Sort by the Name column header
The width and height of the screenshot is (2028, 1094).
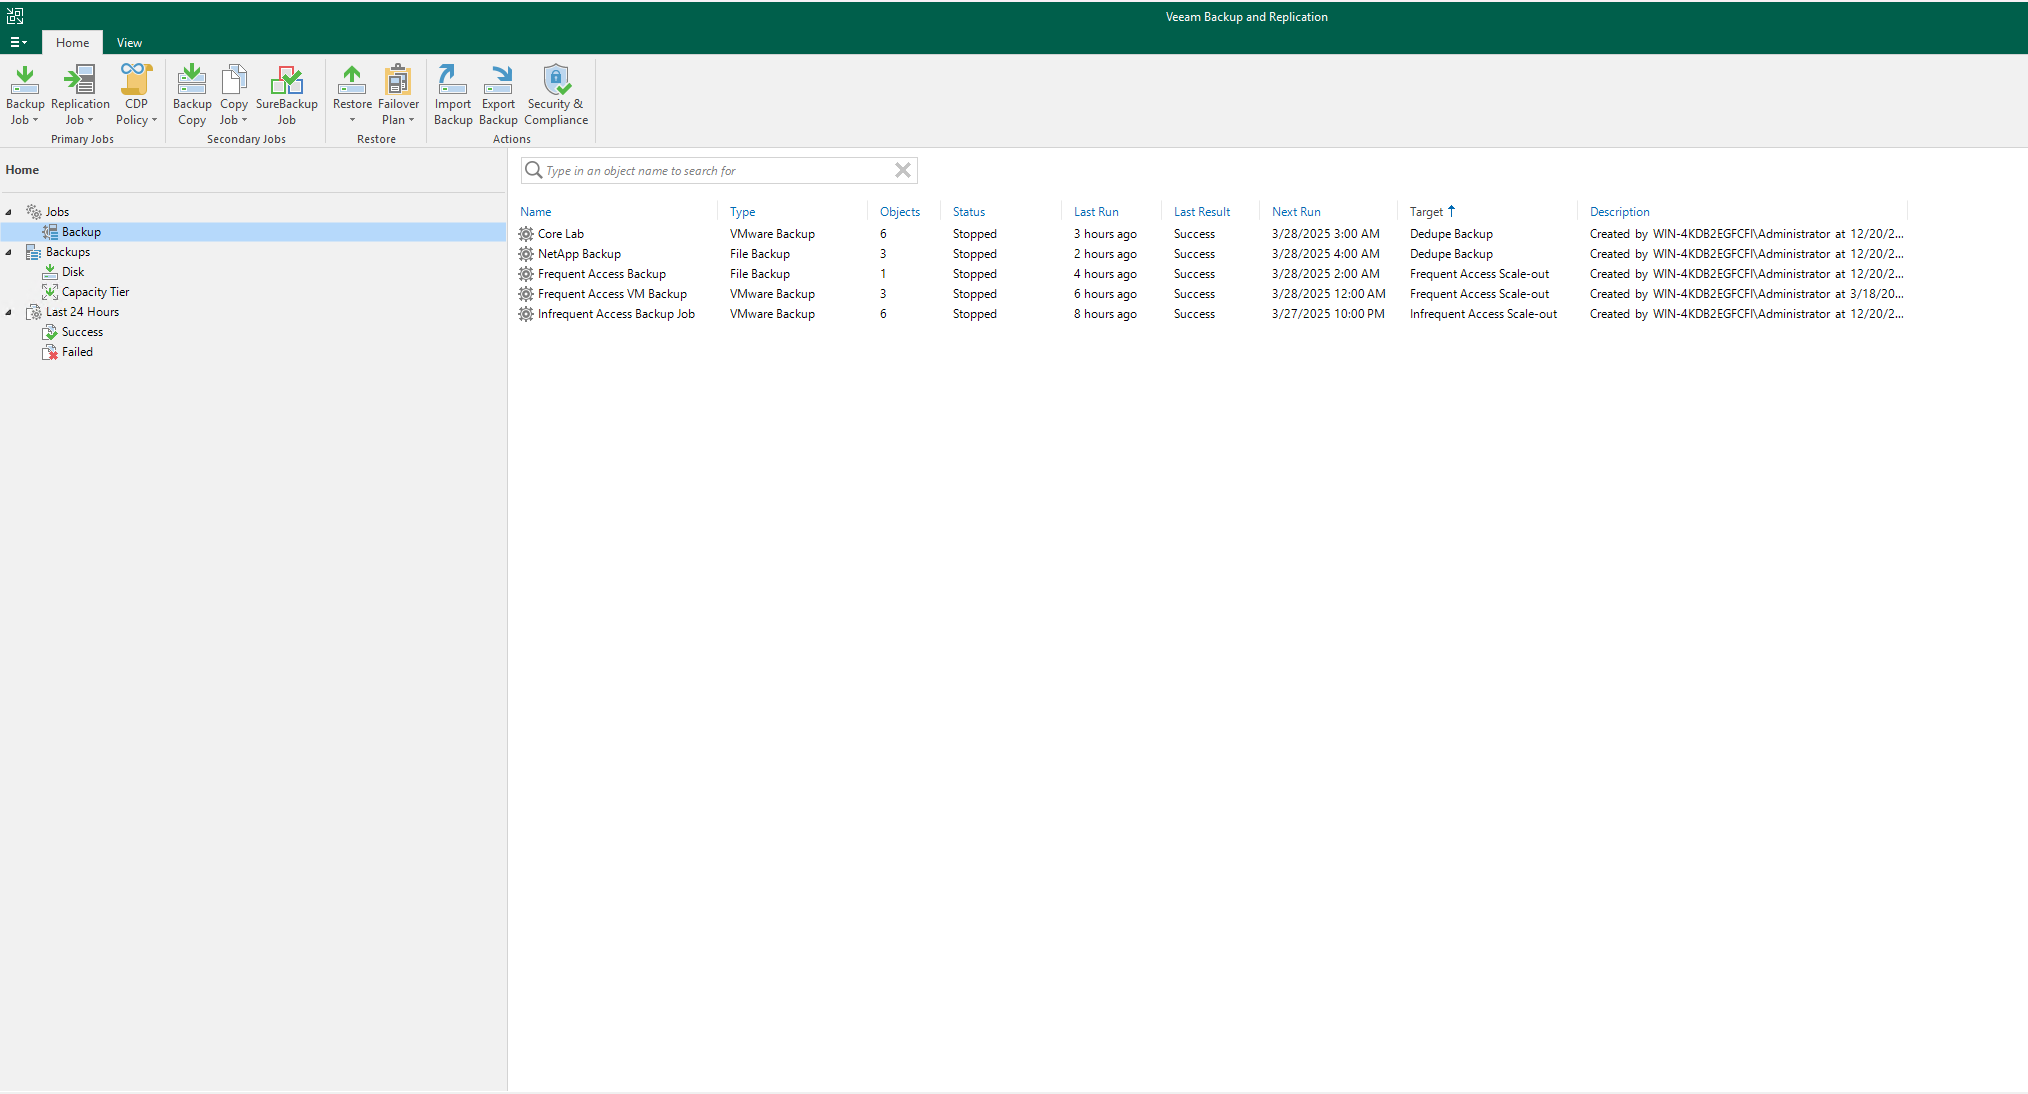click(536, 212)
